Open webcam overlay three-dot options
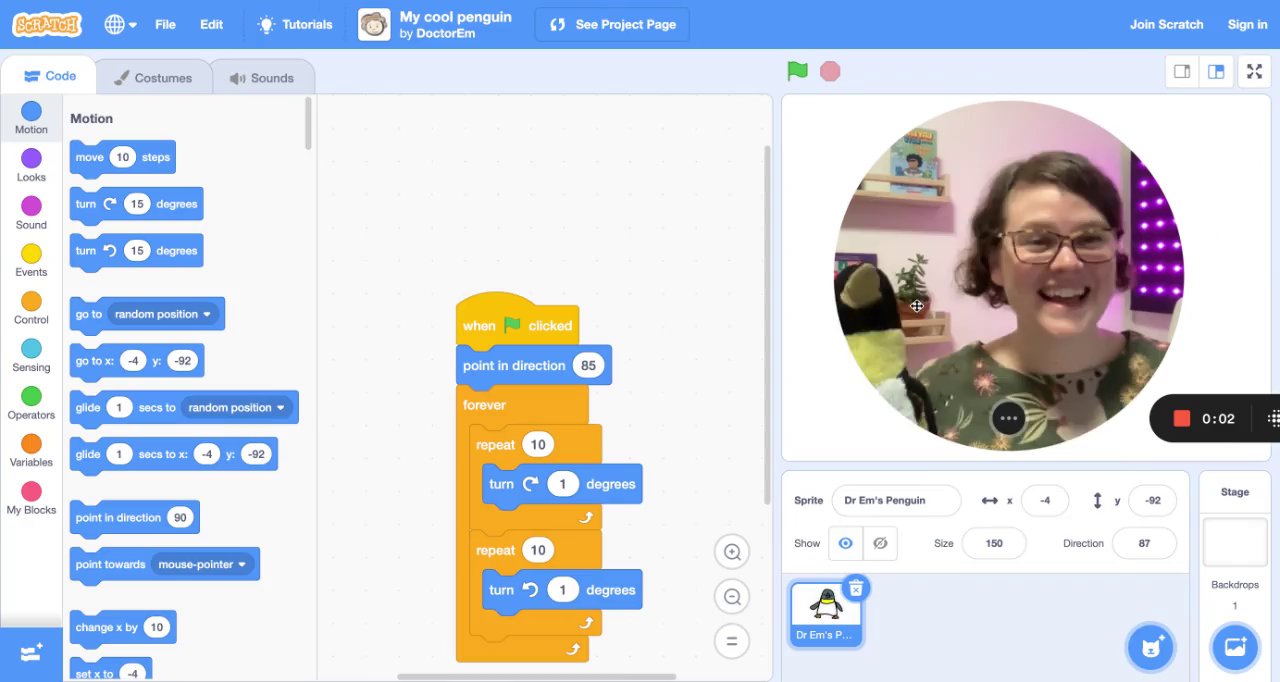Viewport: 1280px width, 682px height. [1008, 419]
